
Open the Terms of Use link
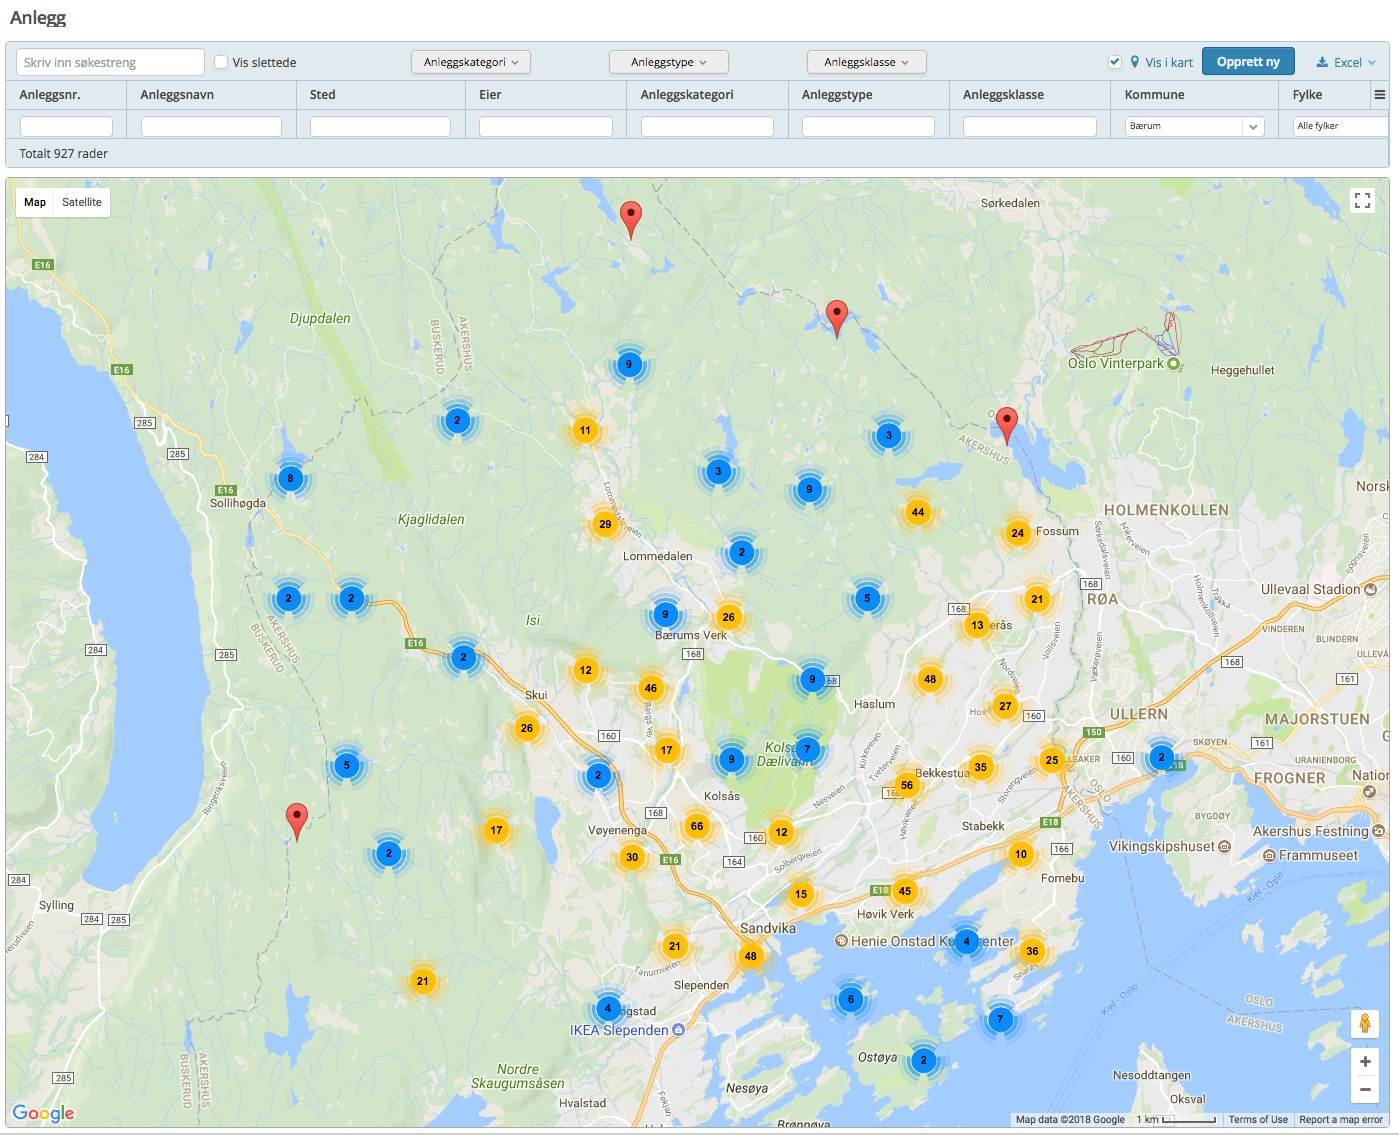1258,1119
